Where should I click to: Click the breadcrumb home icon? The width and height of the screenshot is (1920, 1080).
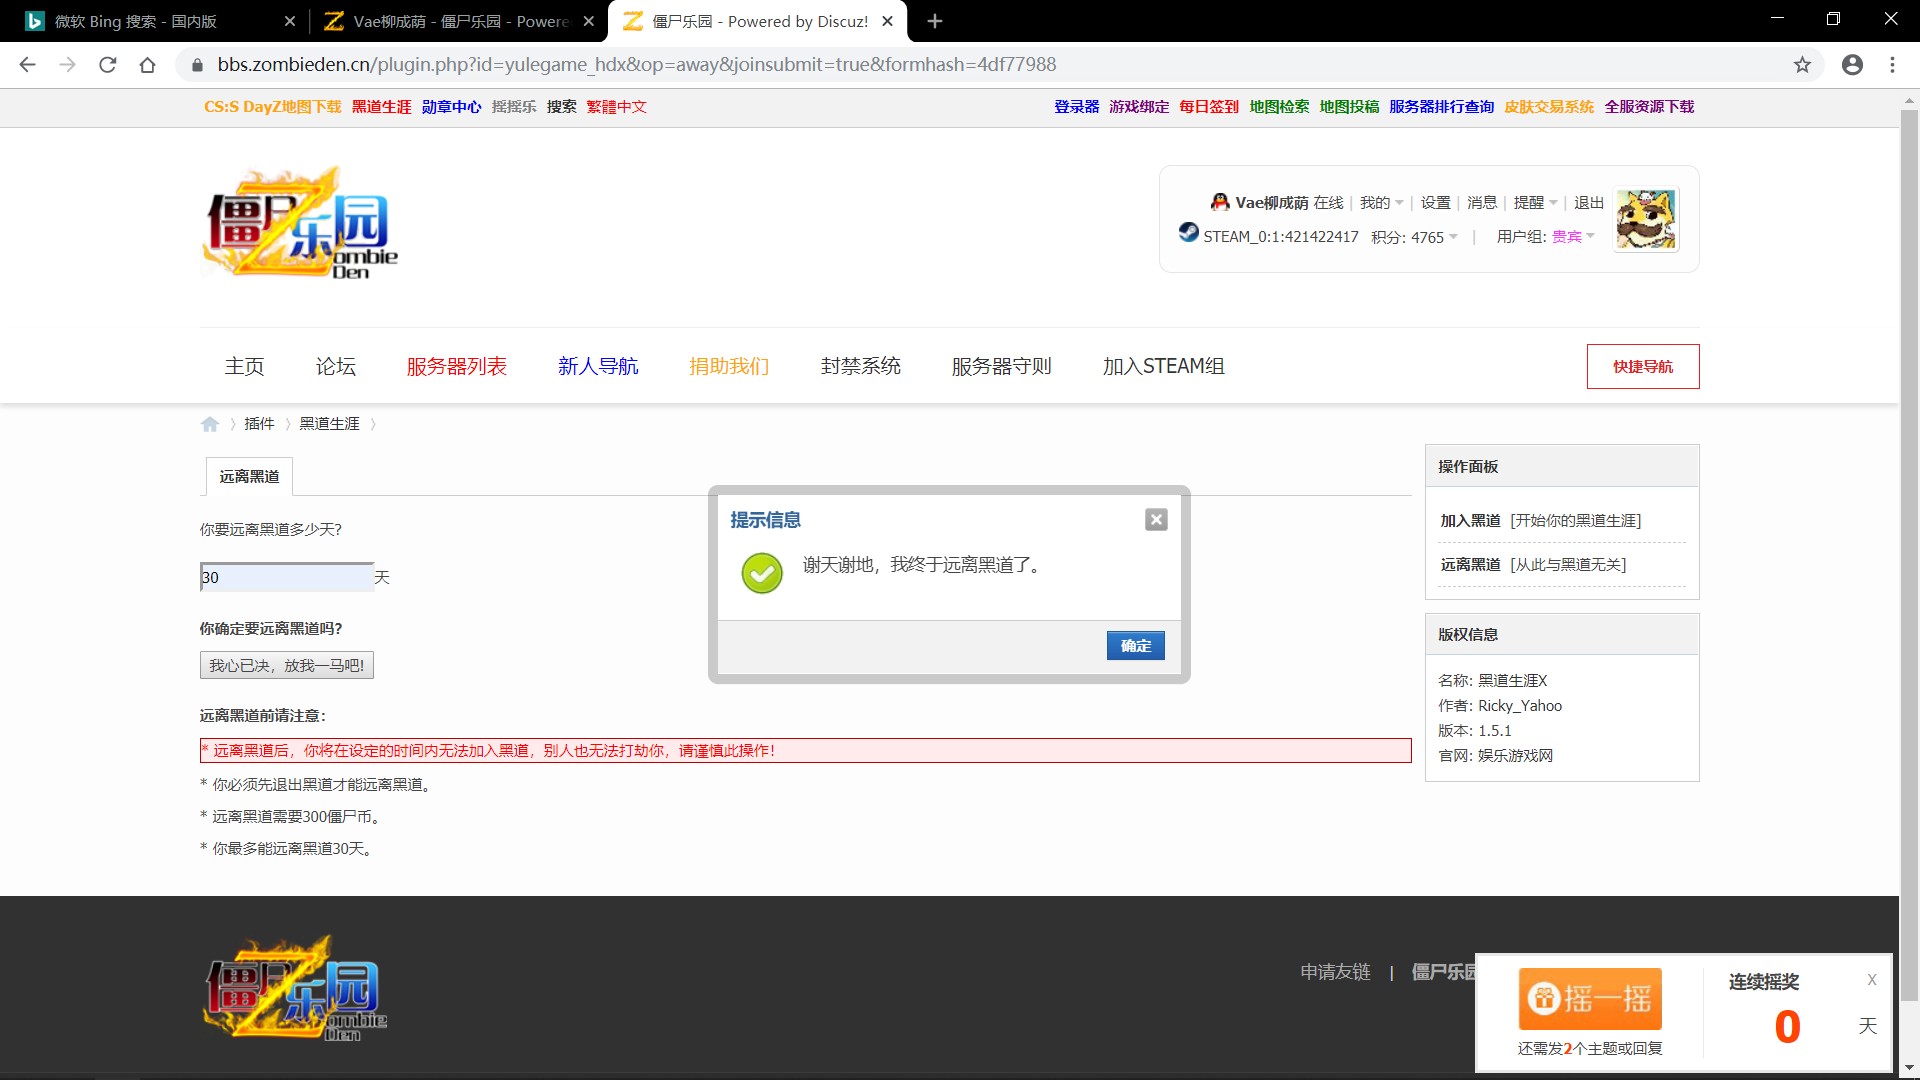click(x=210, y=424)
